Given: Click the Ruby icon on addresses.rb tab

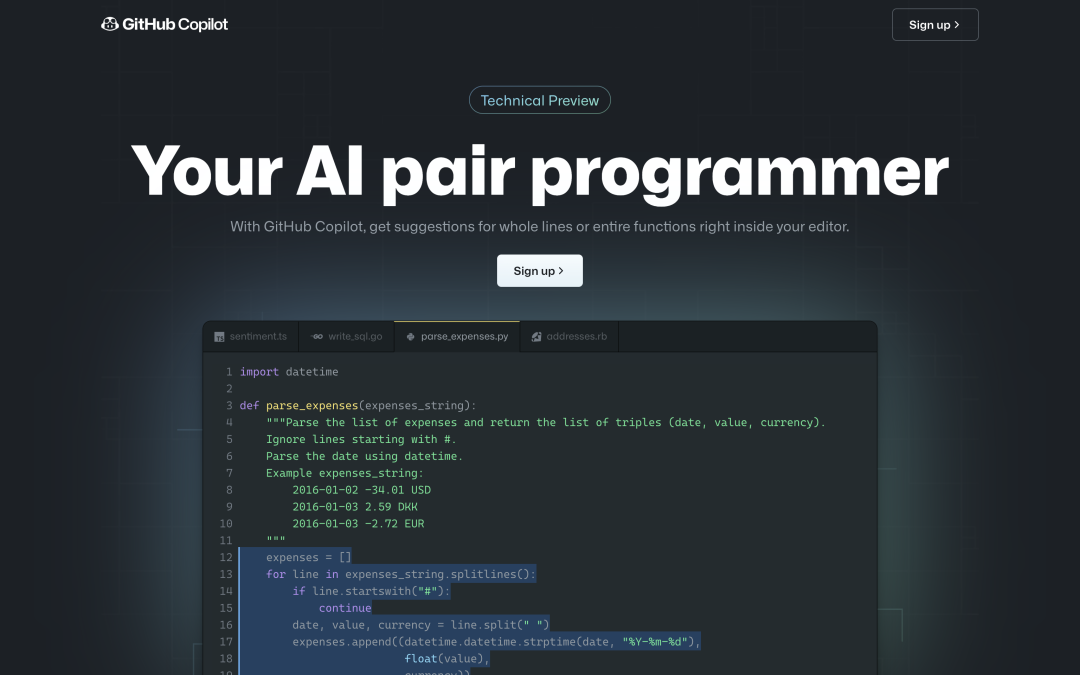Looking at the screenshot, I should pyautogui.click(x=537, y=336).
